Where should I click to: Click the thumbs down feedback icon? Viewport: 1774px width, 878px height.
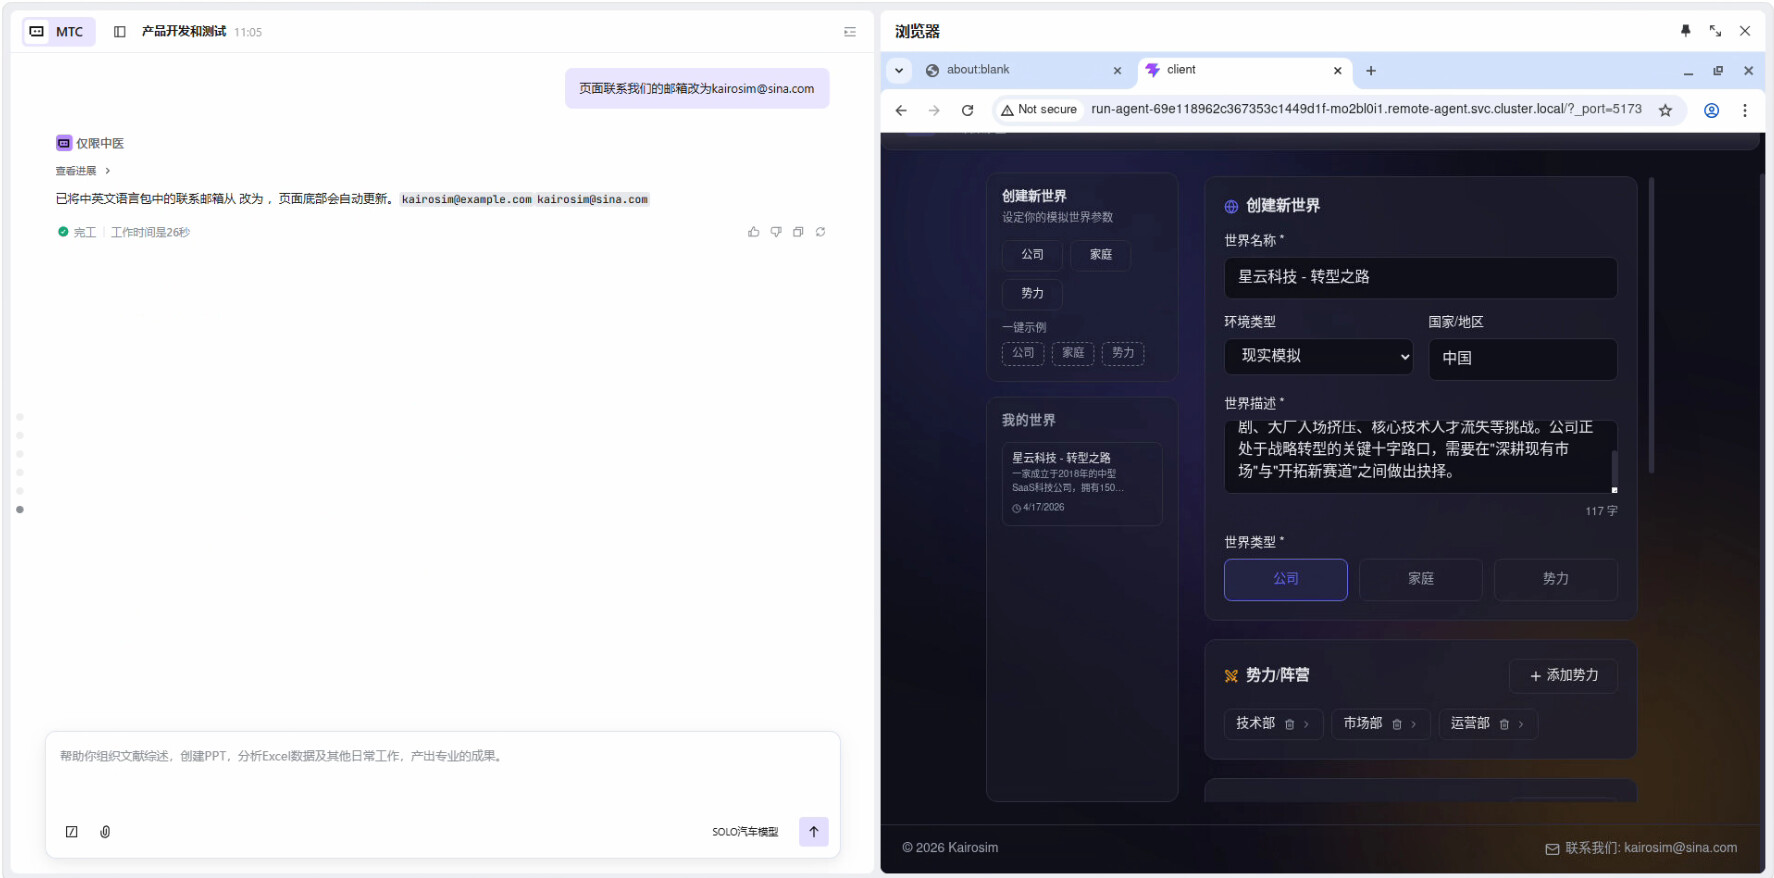(776, 232)
